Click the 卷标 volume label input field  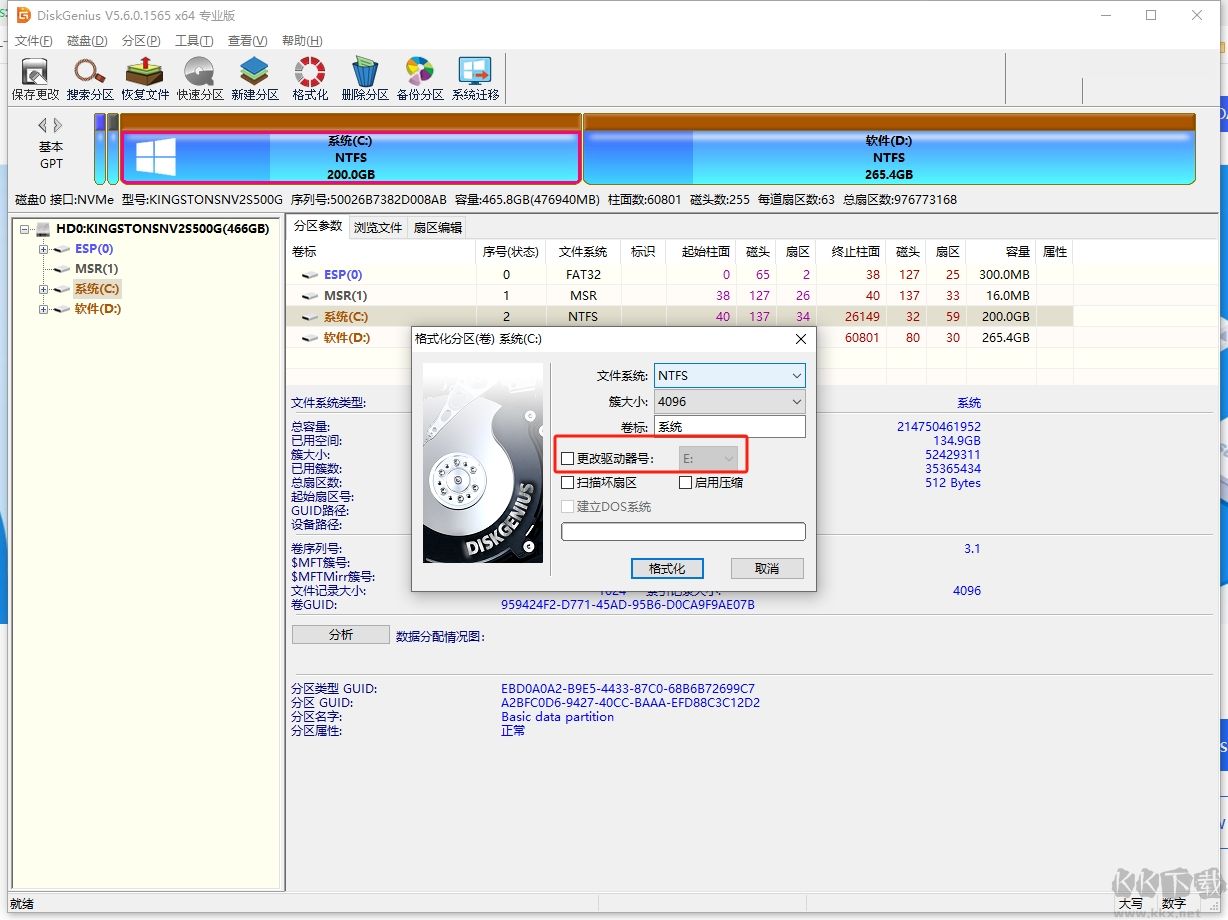pos(729,428)
